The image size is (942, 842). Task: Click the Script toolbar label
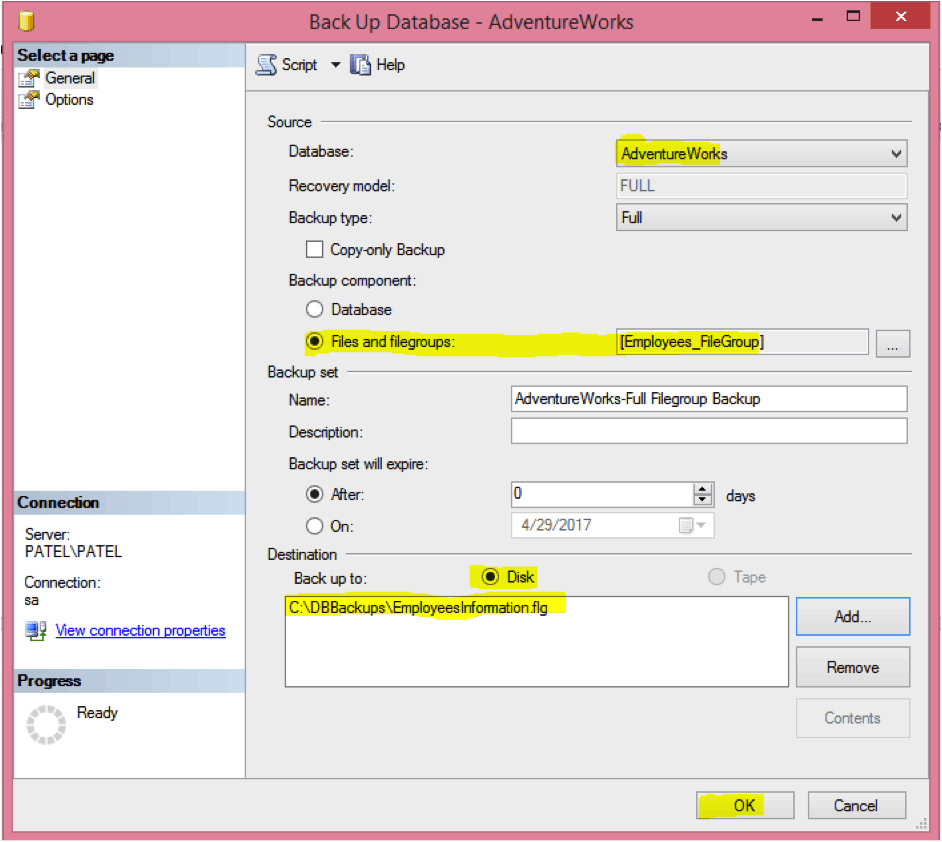click(299, 64)
